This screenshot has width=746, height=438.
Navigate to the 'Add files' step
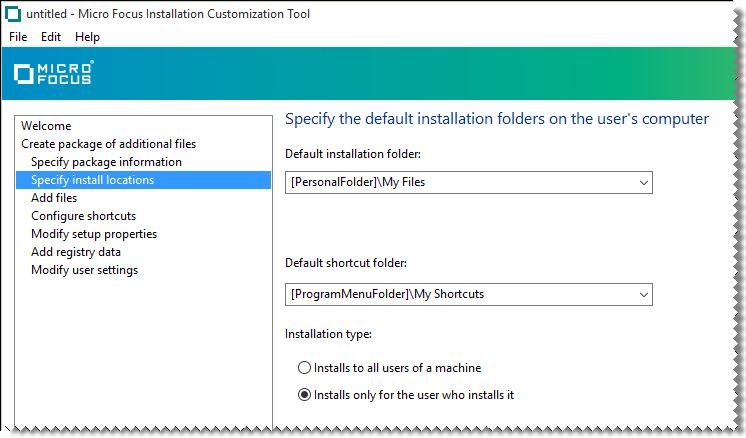[x=54, y=198]
